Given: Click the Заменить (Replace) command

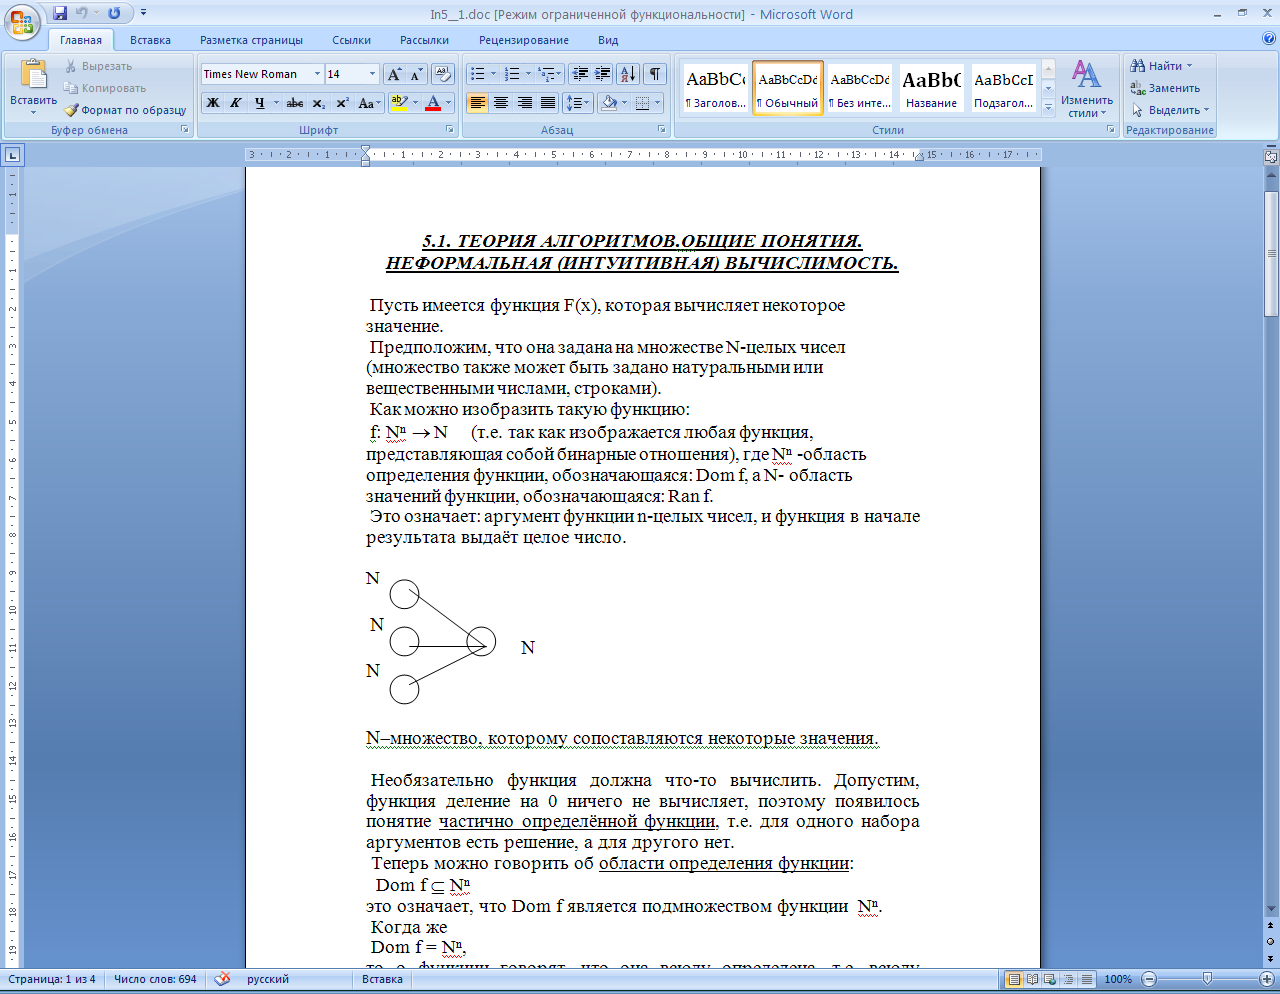Looking at the screenshot, I should 1165,88.
